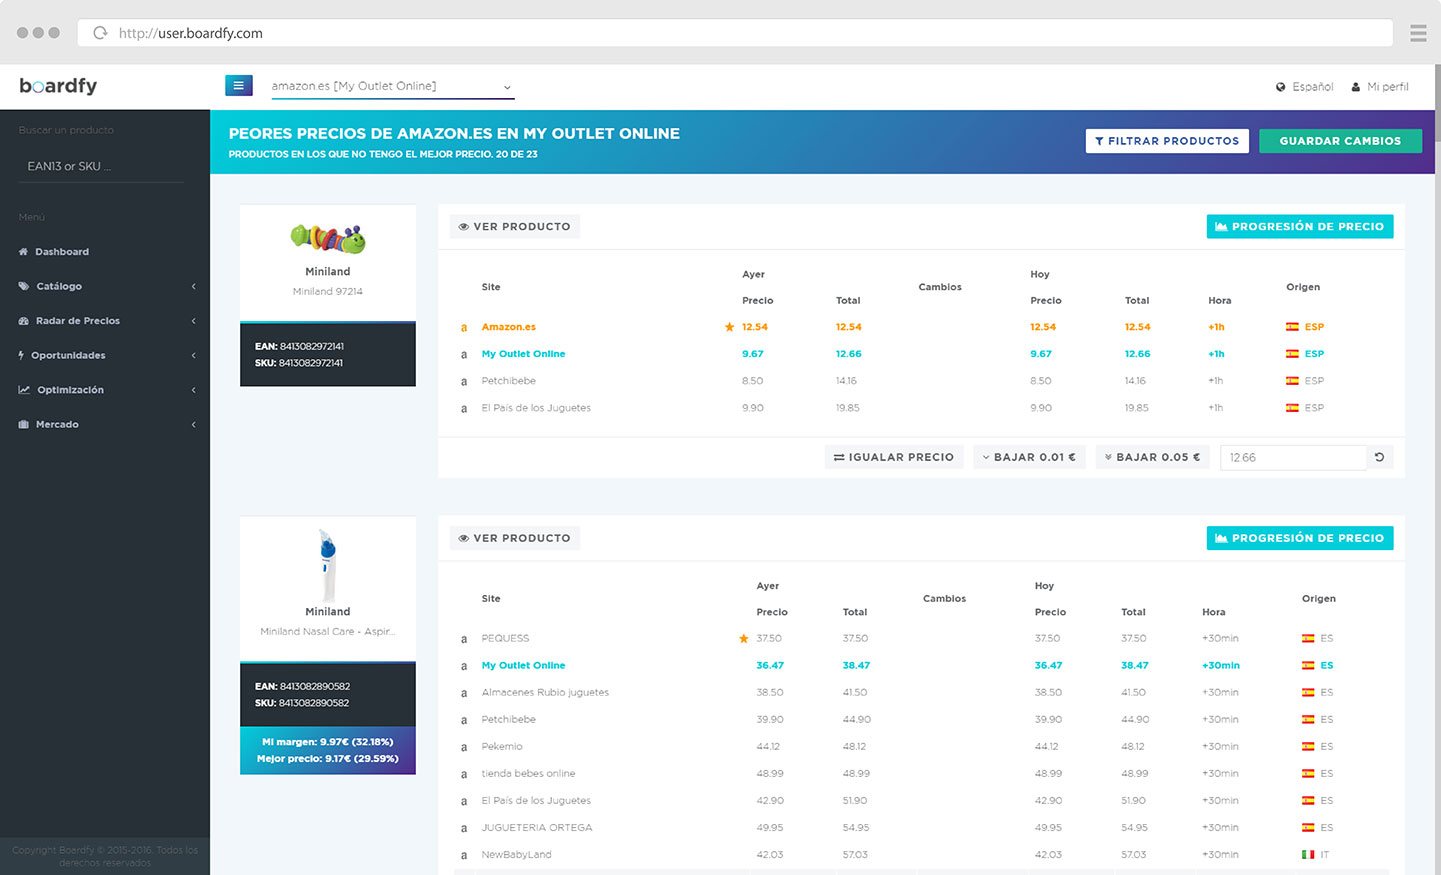
Task: Click the Spain flag in the Pekemio row
Action: point(1308,746)
